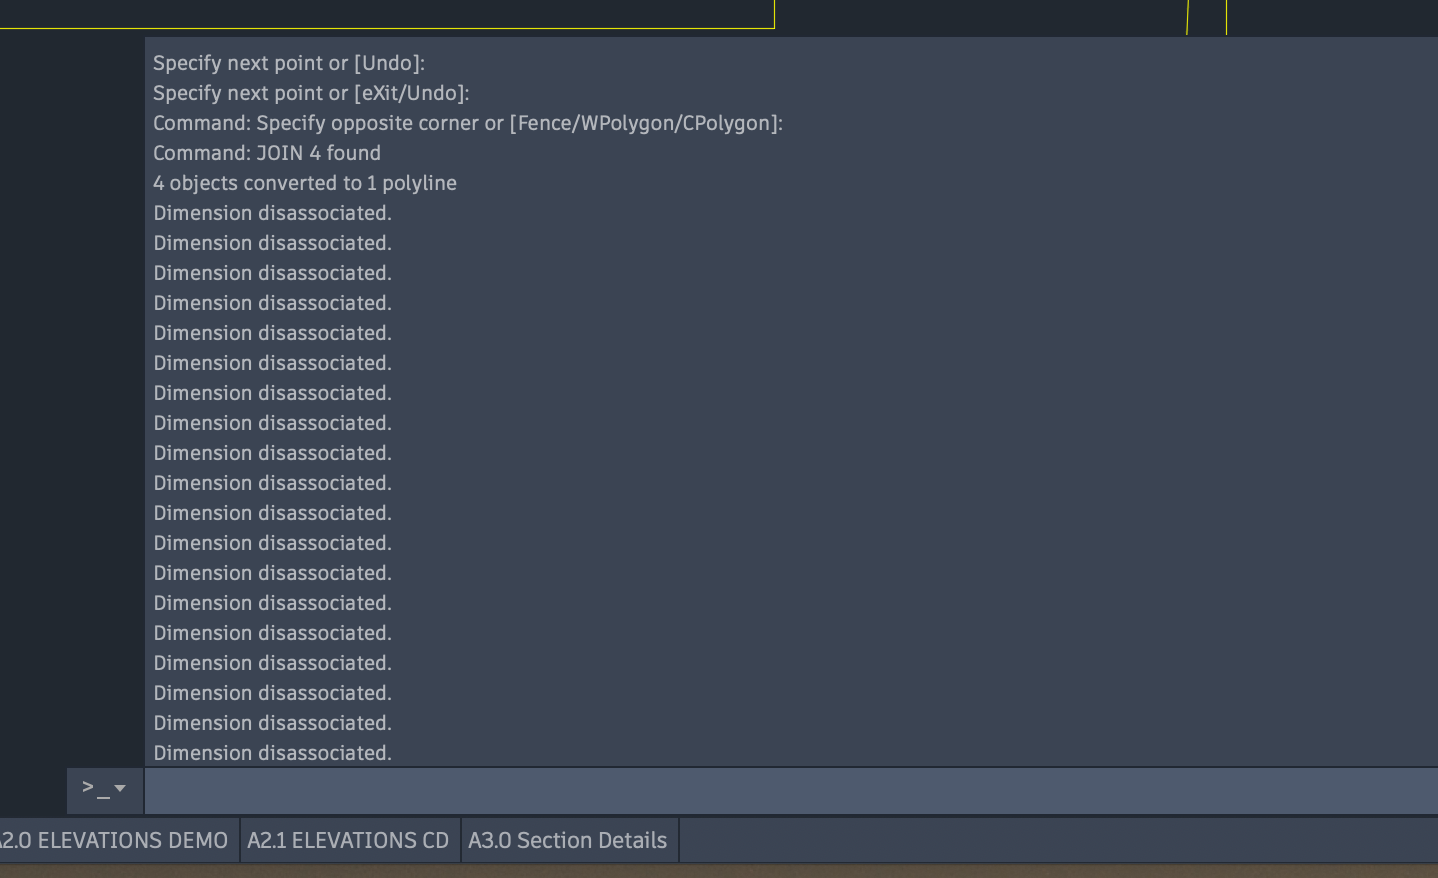This screenshot has height=878, width=1438.
Task: Select the bottommost 'Dimension disassociated.' message
Action: click(272, 753)
